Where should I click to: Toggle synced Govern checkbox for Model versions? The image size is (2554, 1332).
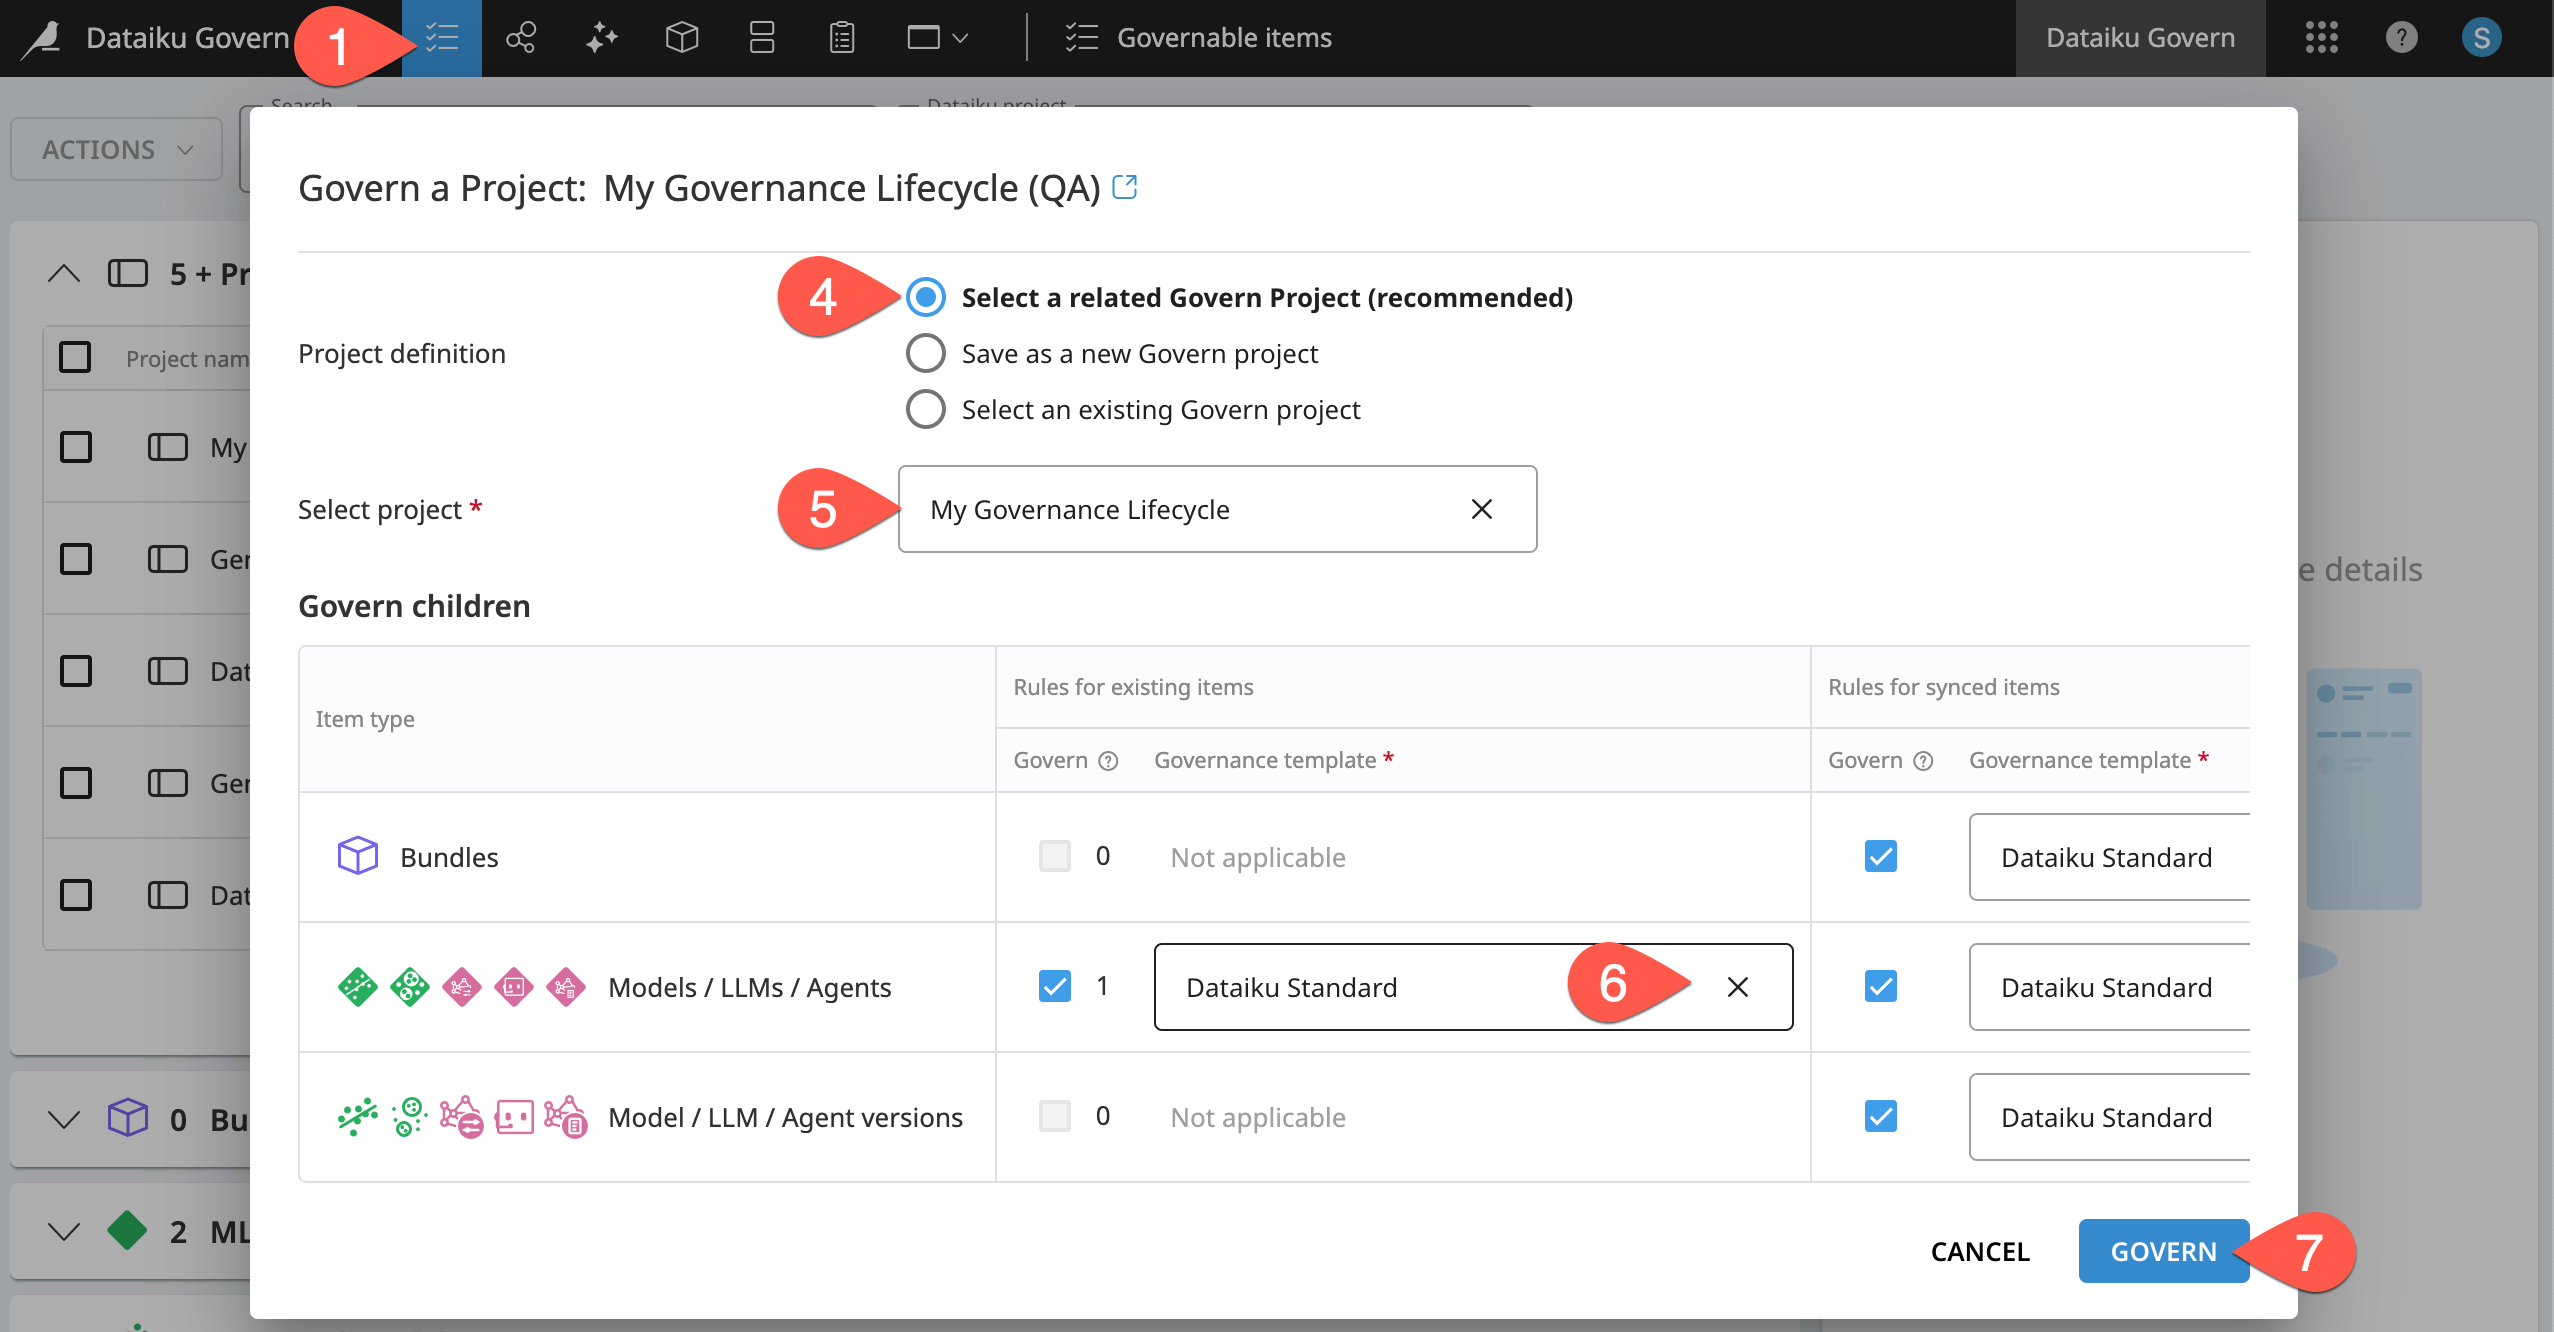(1880, 1116)
